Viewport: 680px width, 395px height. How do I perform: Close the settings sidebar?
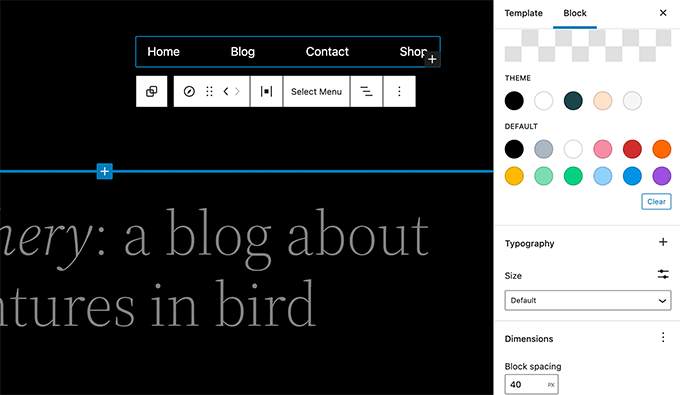[663, 13]
